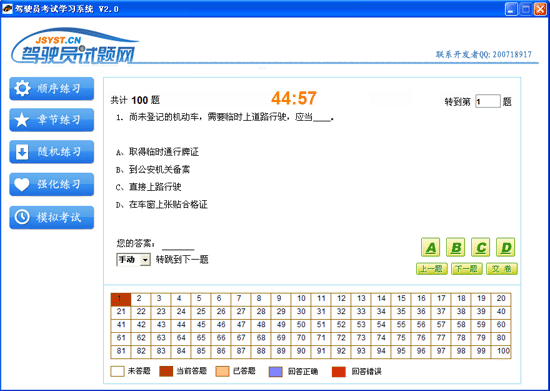
Task: Jump to question 1 in grid
Action: tap(121, 299)
